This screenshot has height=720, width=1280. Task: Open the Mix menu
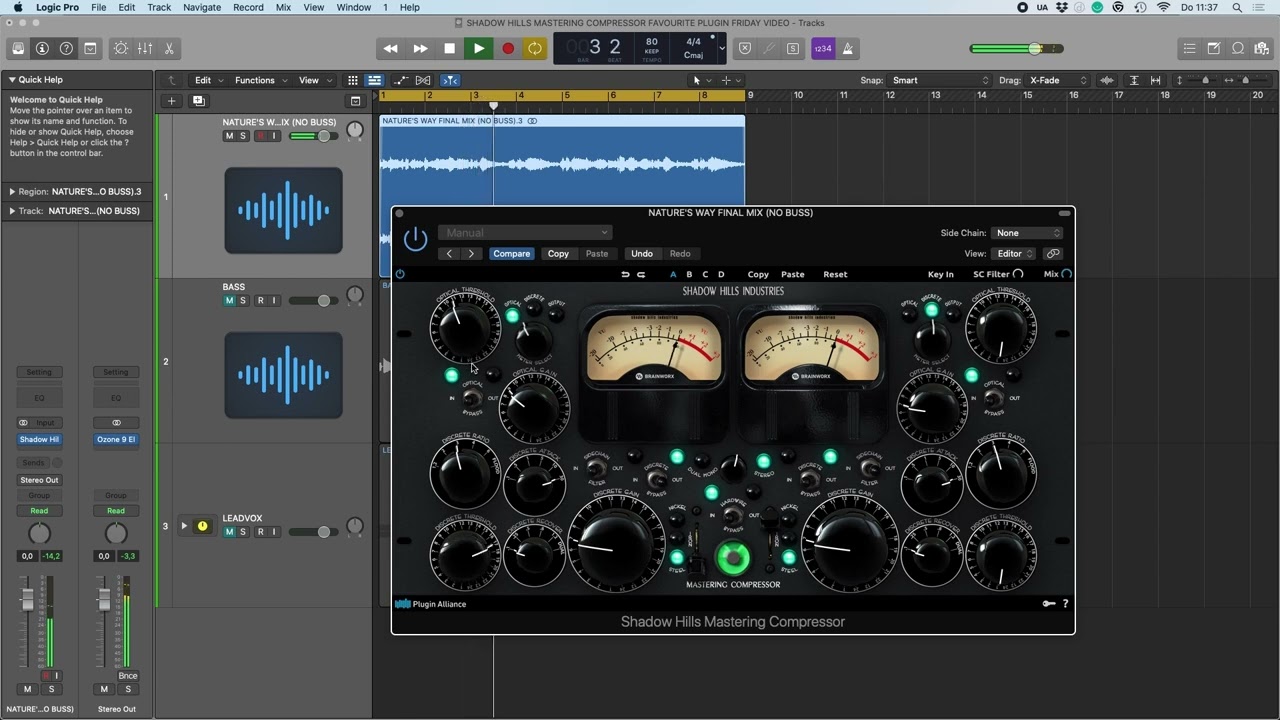[x=283, y=7]
